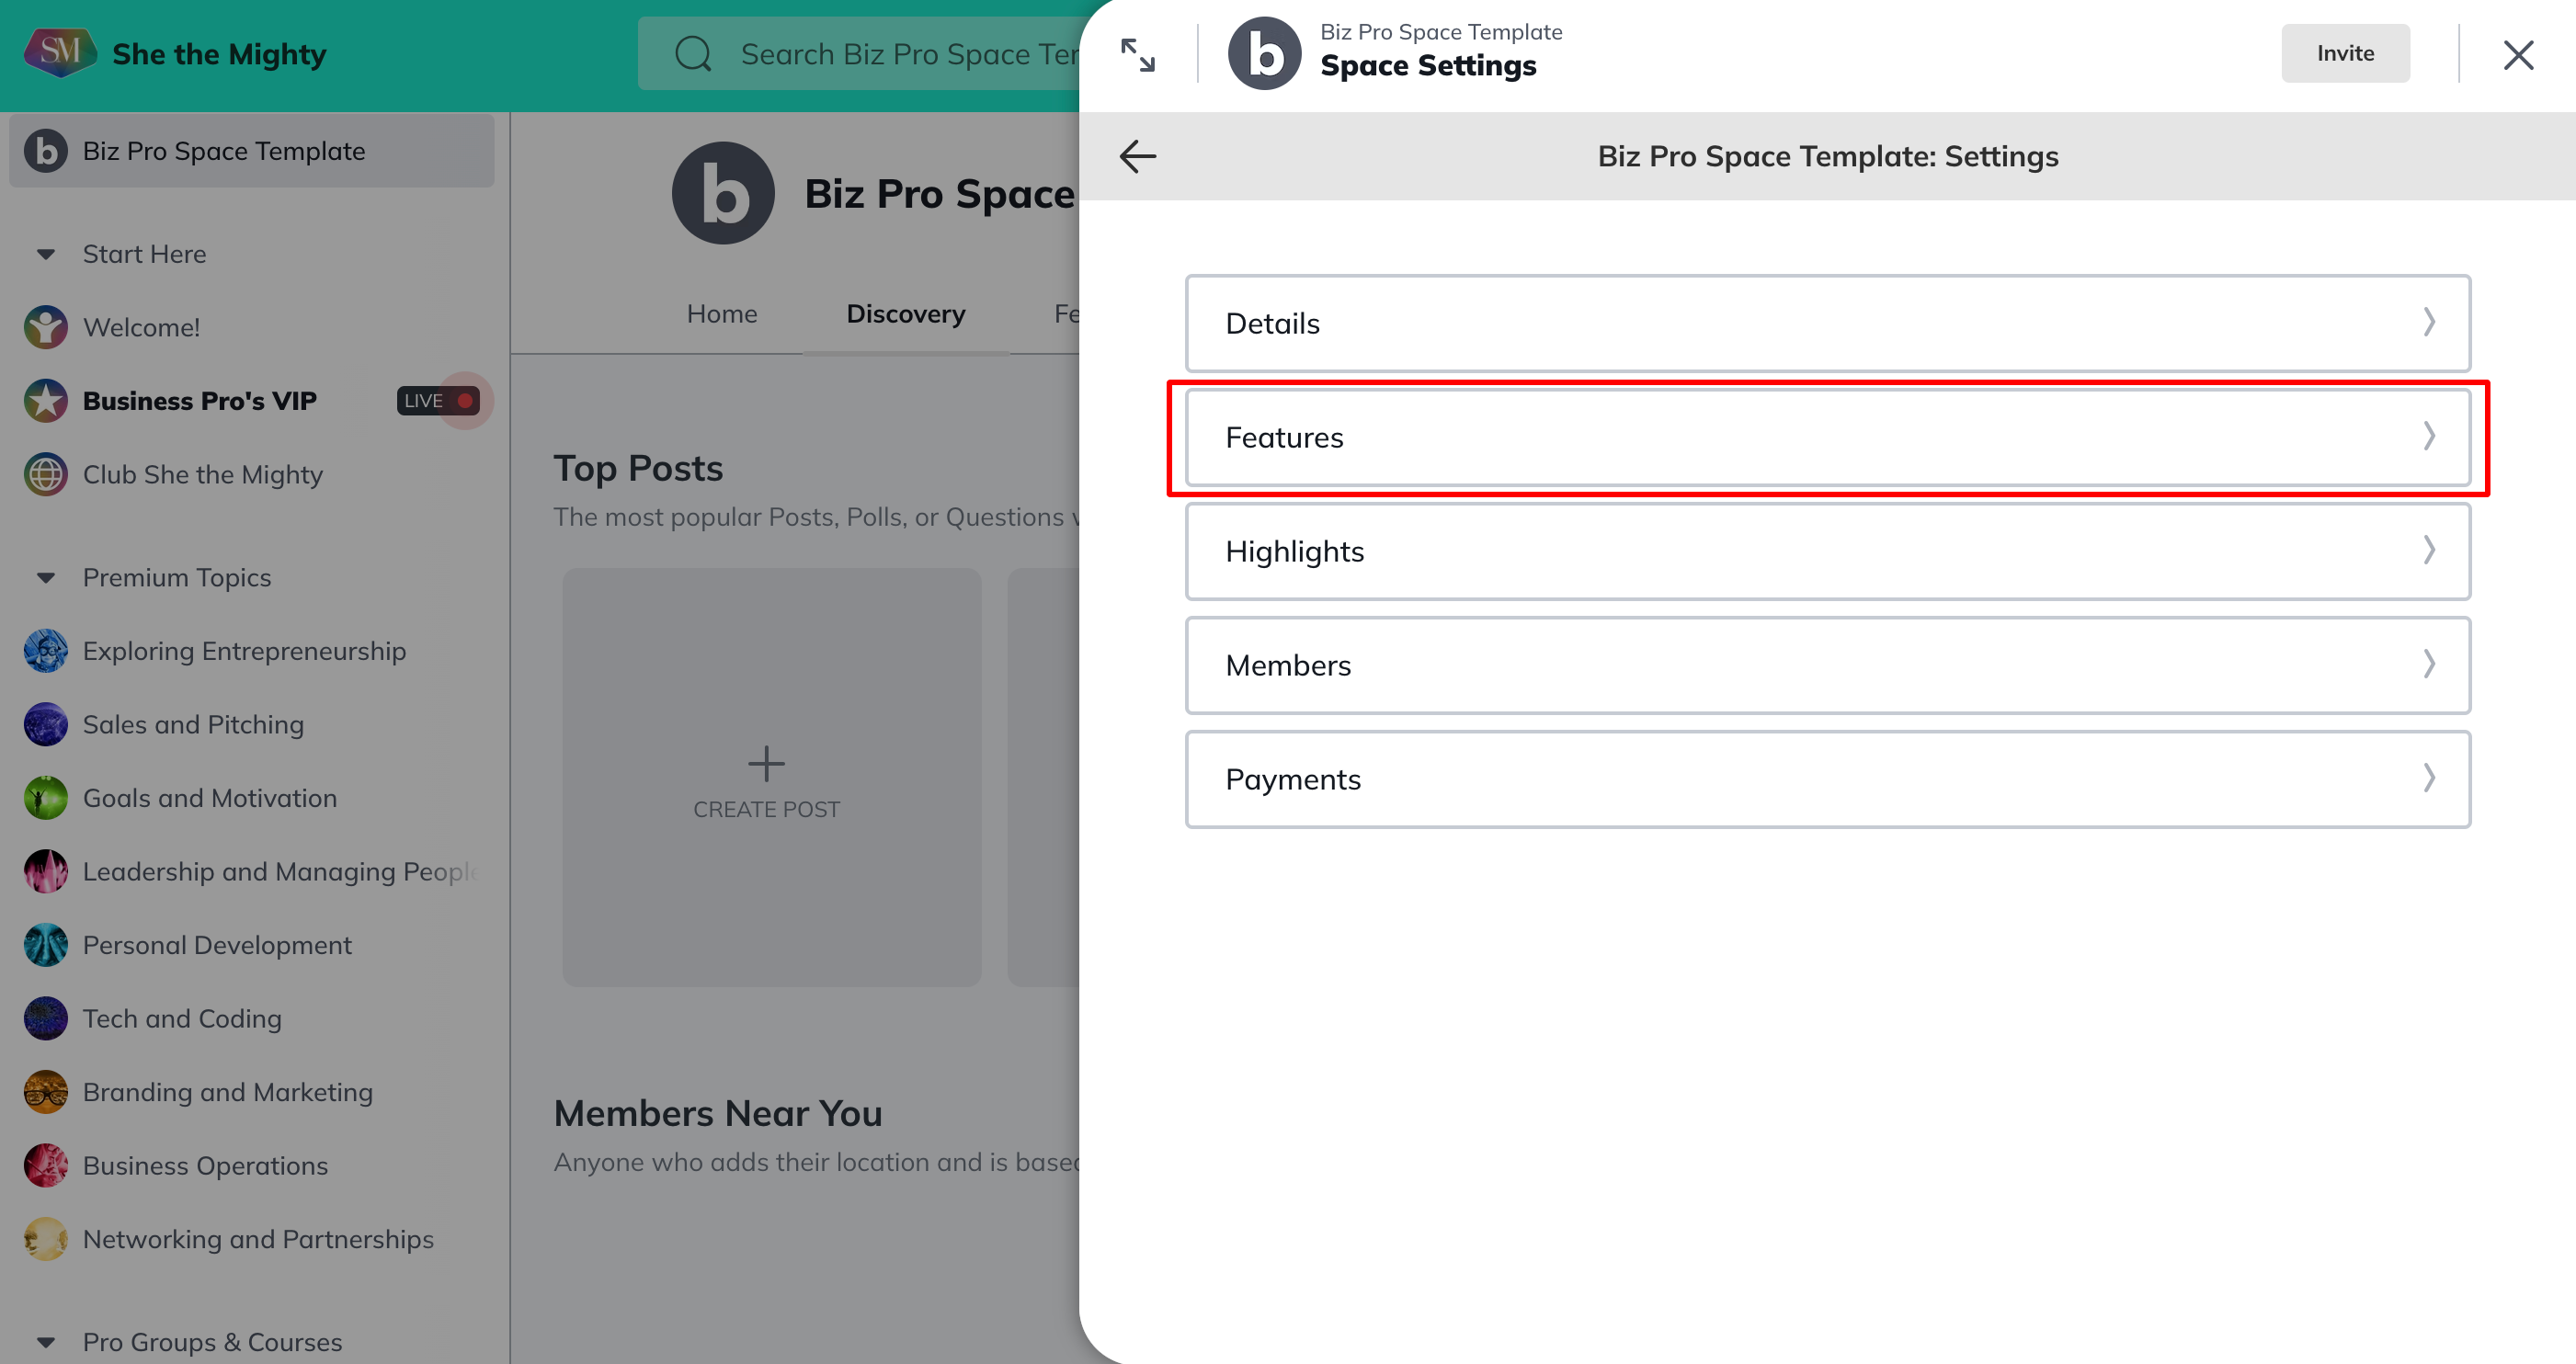
Task: Click the back arrow in Settings
Action: pyautogui.click(x=1137, y=156)
